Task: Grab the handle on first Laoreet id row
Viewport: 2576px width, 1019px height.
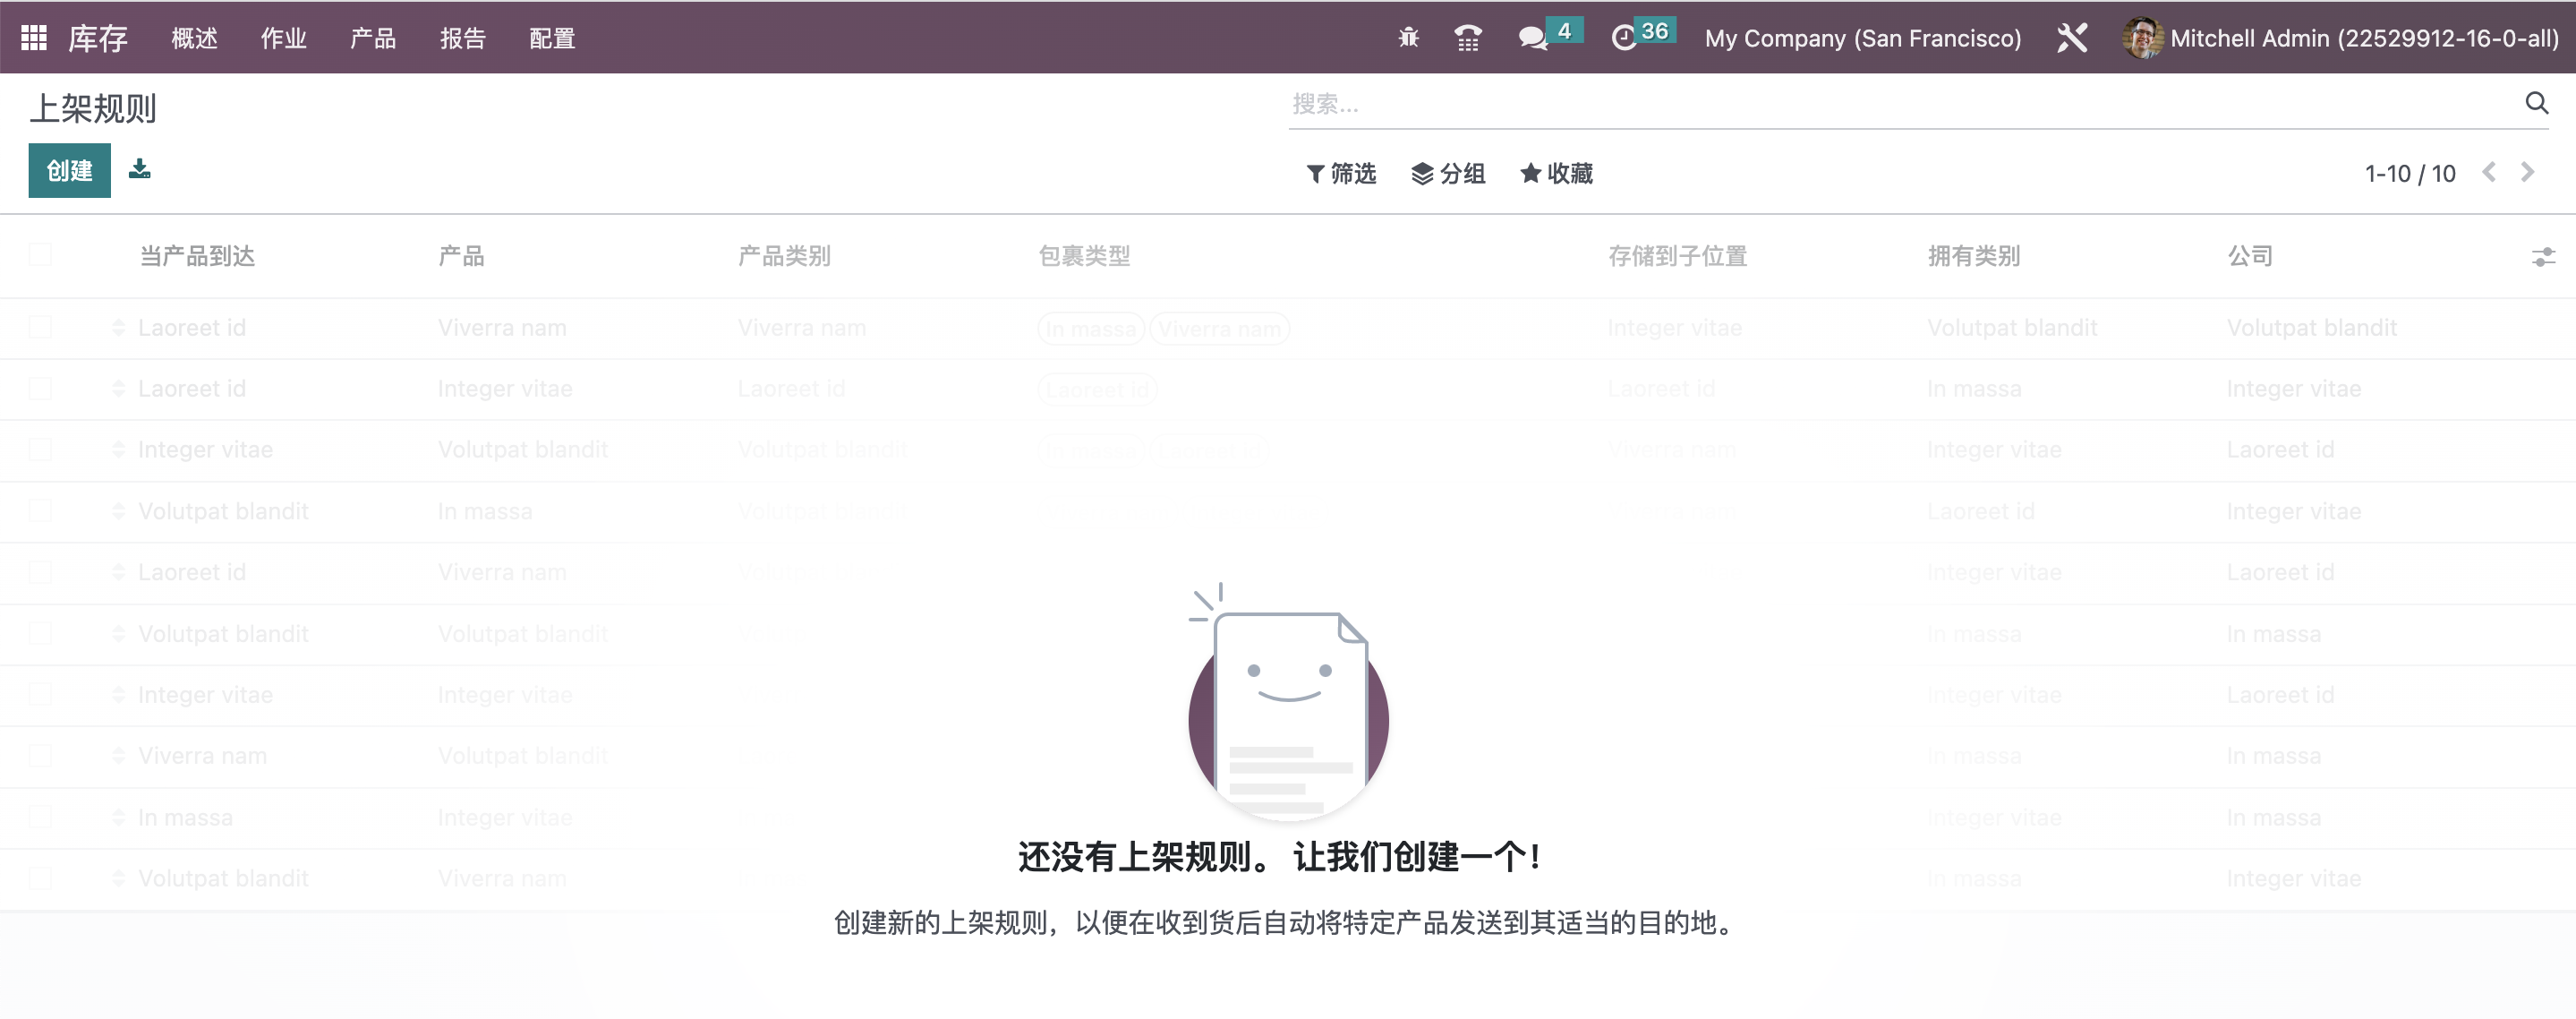Action: (x=118, y=328)
